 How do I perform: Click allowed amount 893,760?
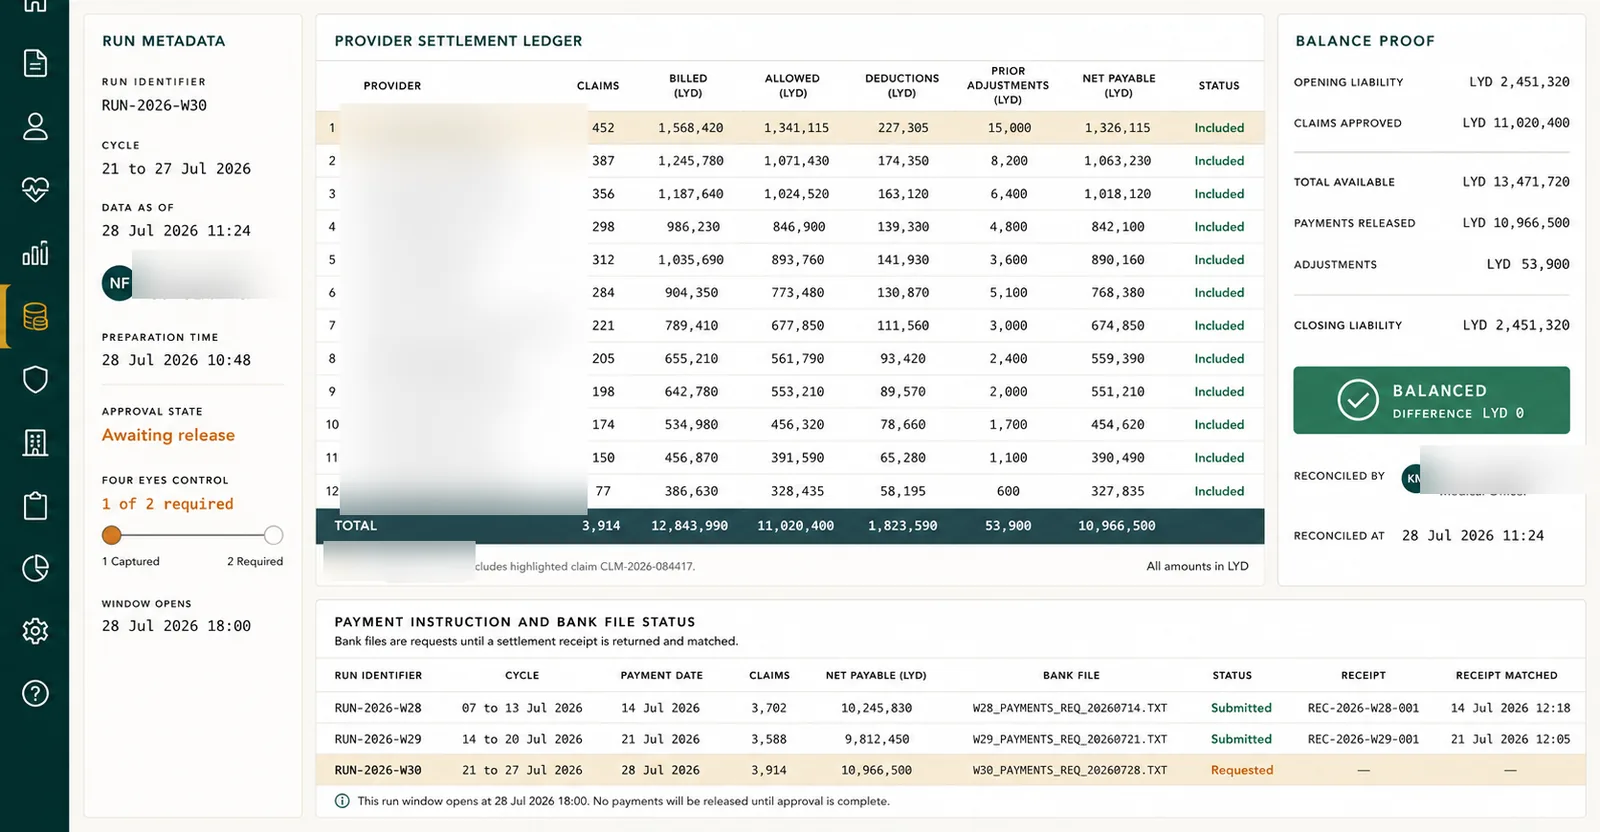(x=798, y=260)
